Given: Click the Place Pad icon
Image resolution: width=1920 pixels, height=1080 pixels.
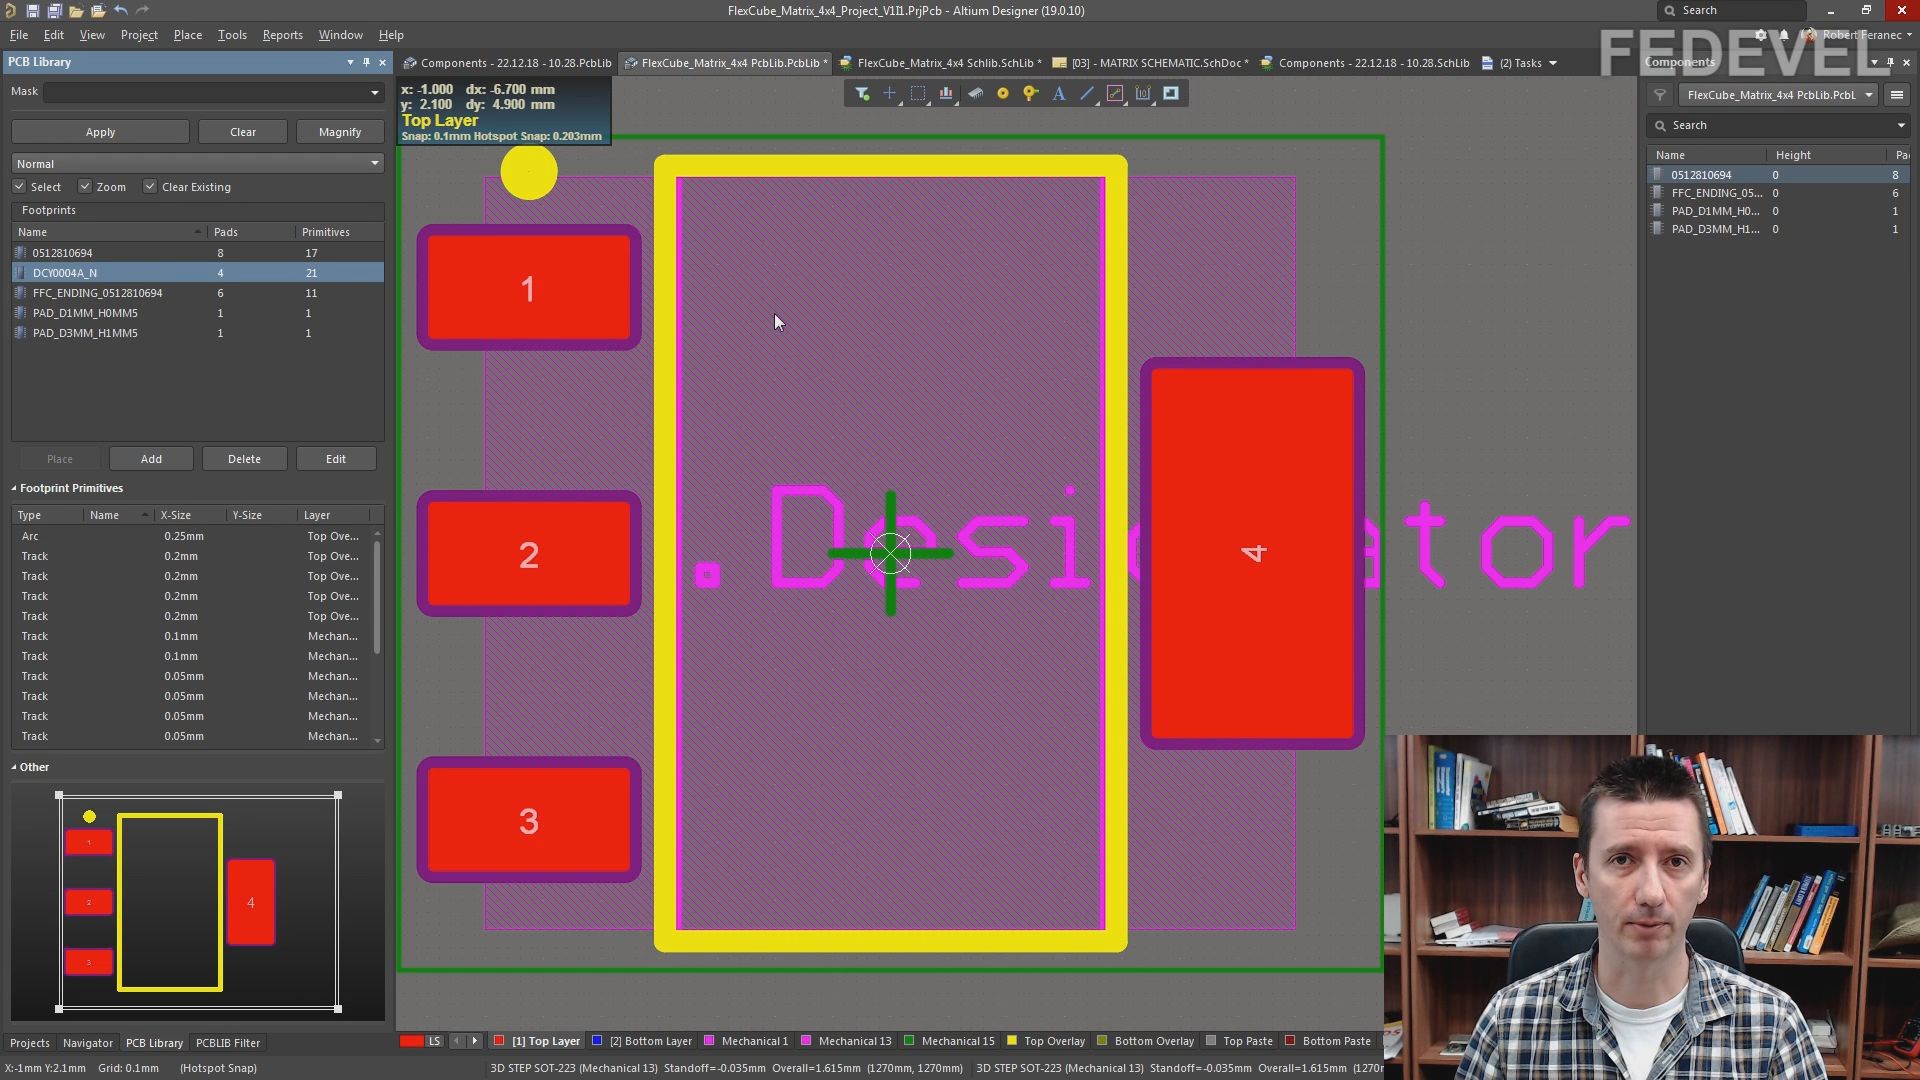Looking at the screenshot, I should (1002, 94).
